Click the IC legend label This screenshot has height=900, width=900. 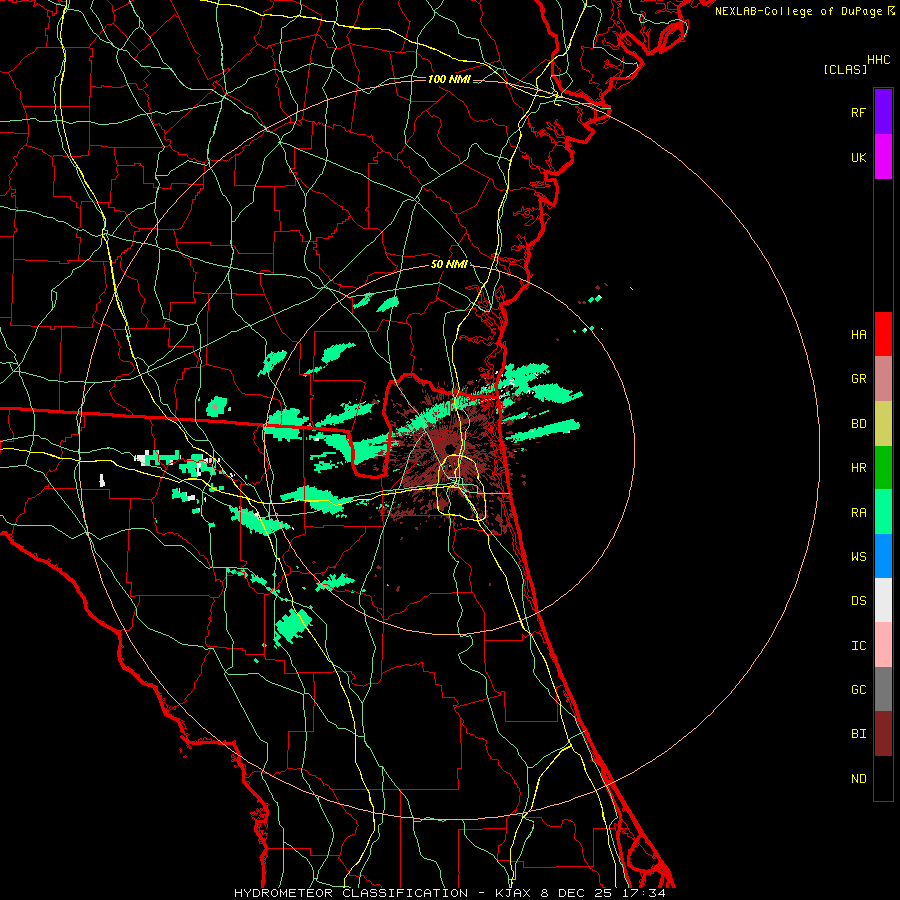(x=858, y=646)
